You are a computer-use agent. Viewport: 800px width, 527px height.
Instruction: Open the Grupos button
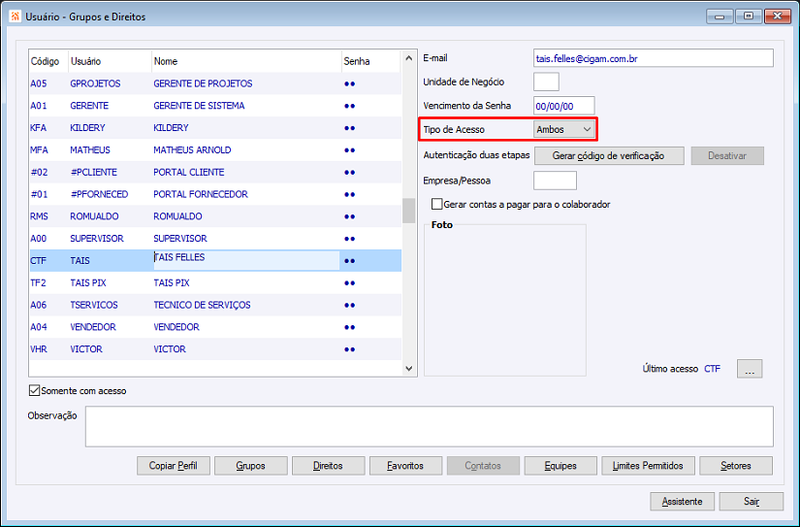pos(251,466)
